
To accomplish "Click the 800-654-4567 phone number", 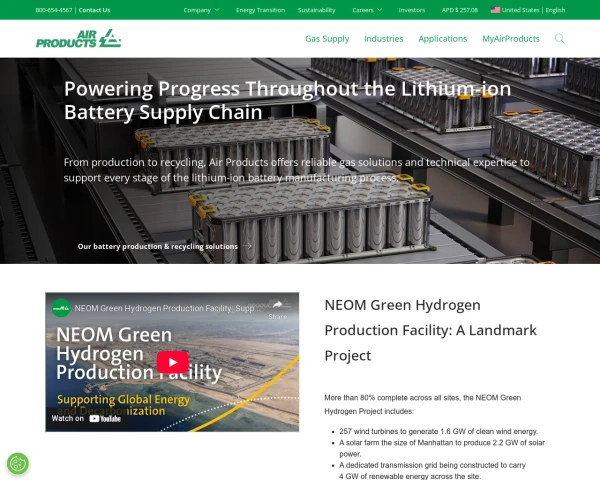I will pyautogui.click(x=54, y=10).
